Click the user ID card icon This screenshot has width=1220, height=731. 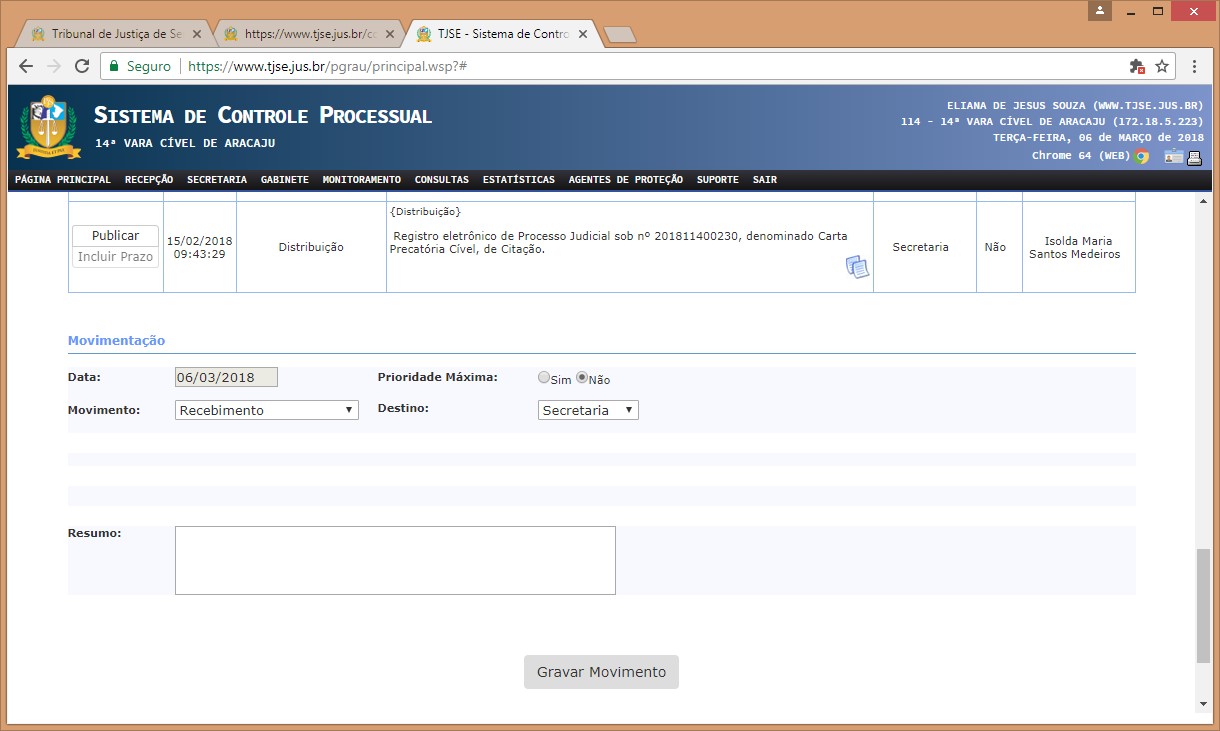1172,156
